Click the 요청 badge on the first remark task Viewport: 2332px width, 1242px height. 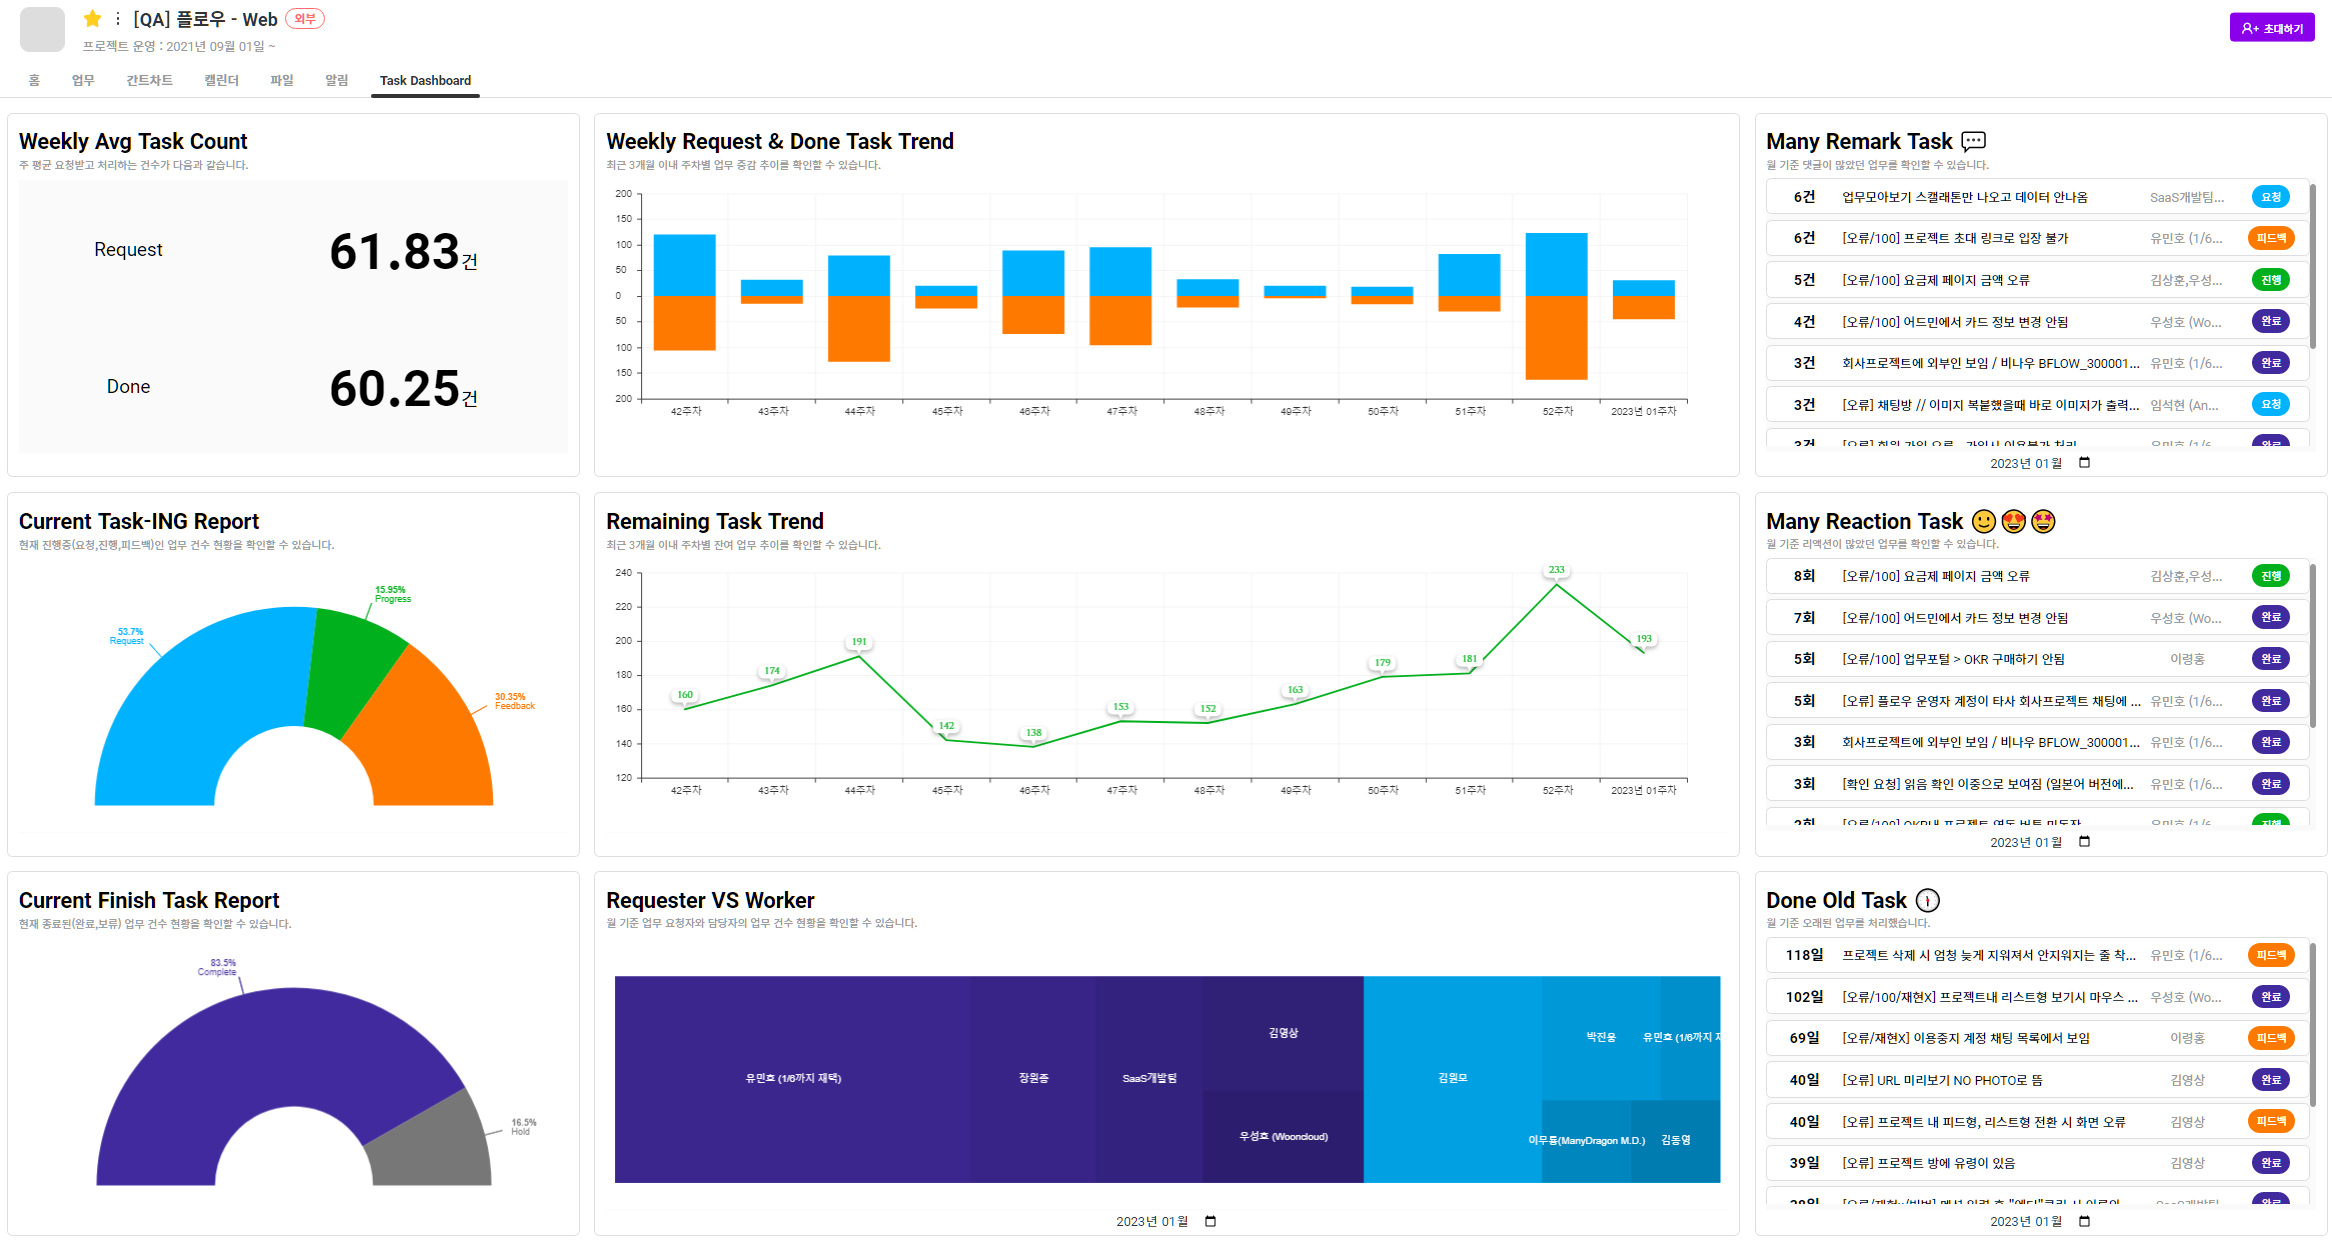pyautogui.click(x=2270, y=197)
